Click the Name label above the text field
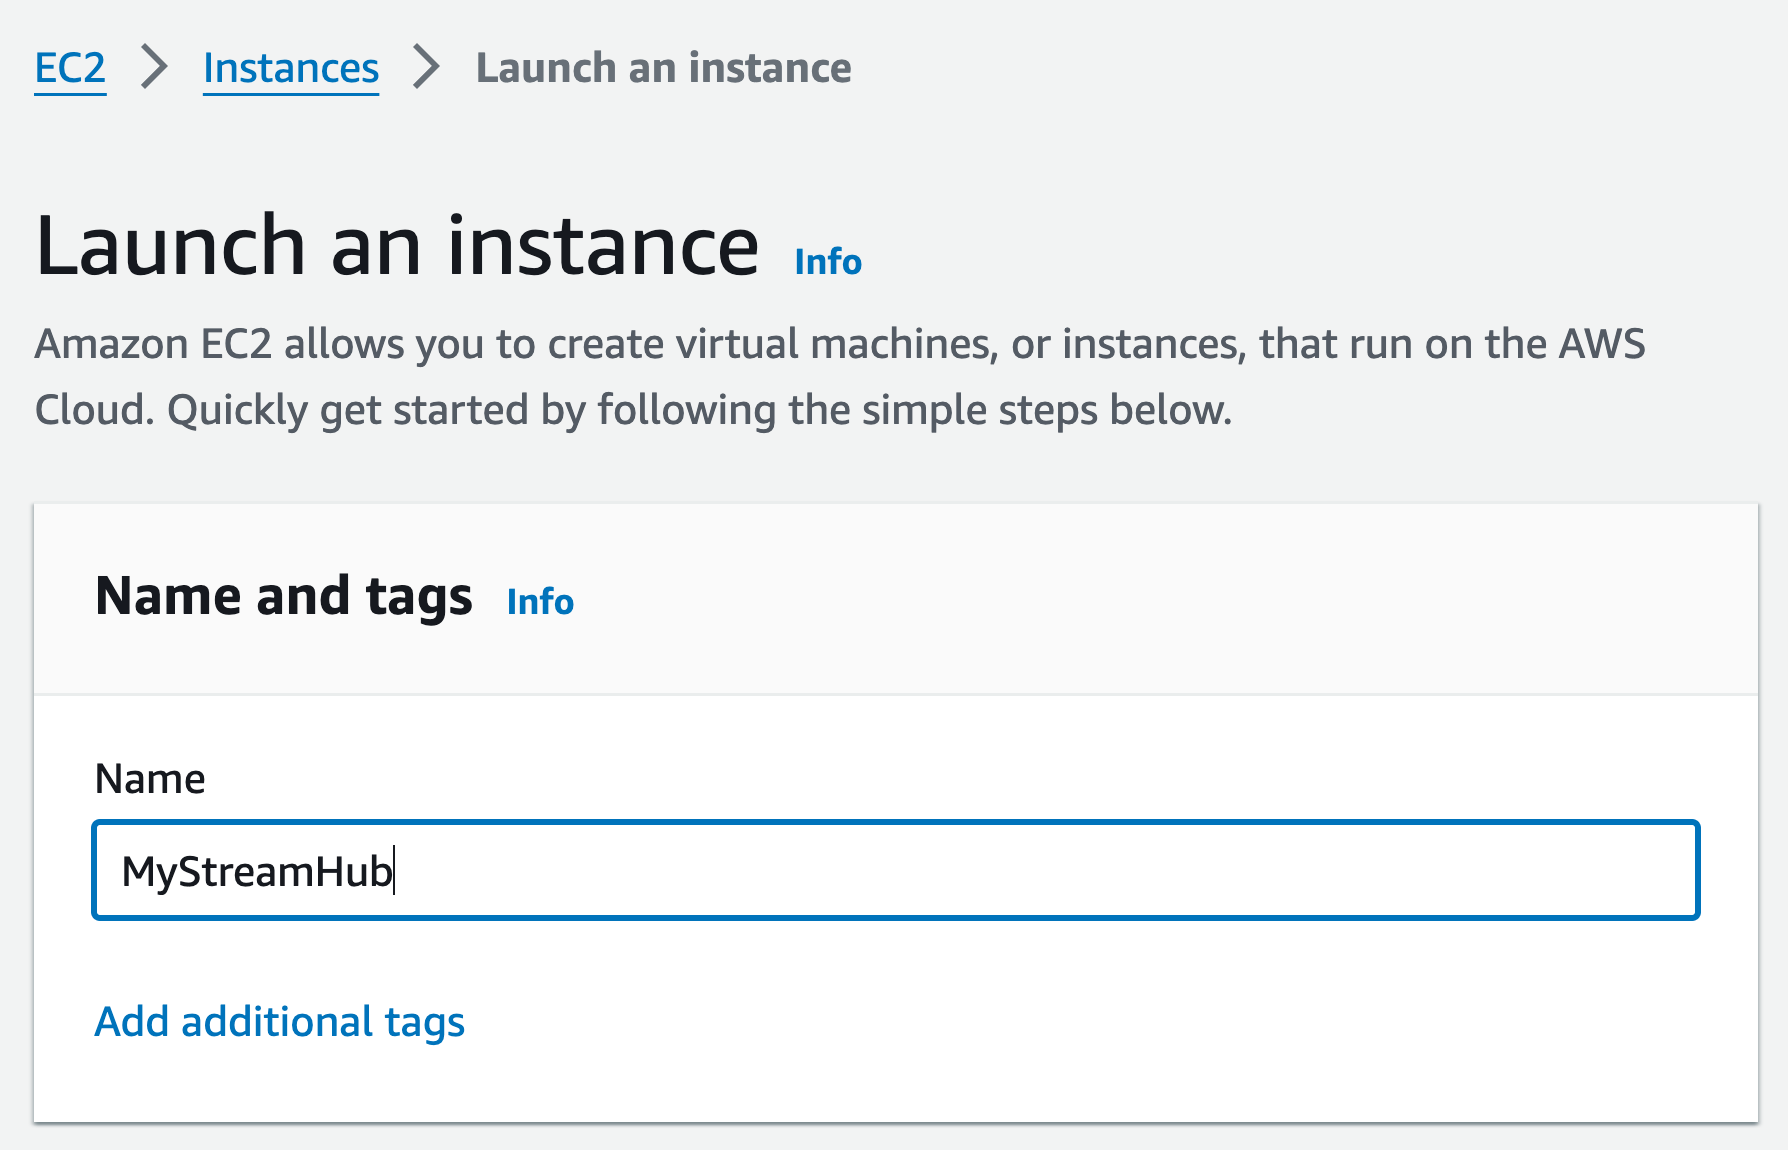 tap(150, 779)
